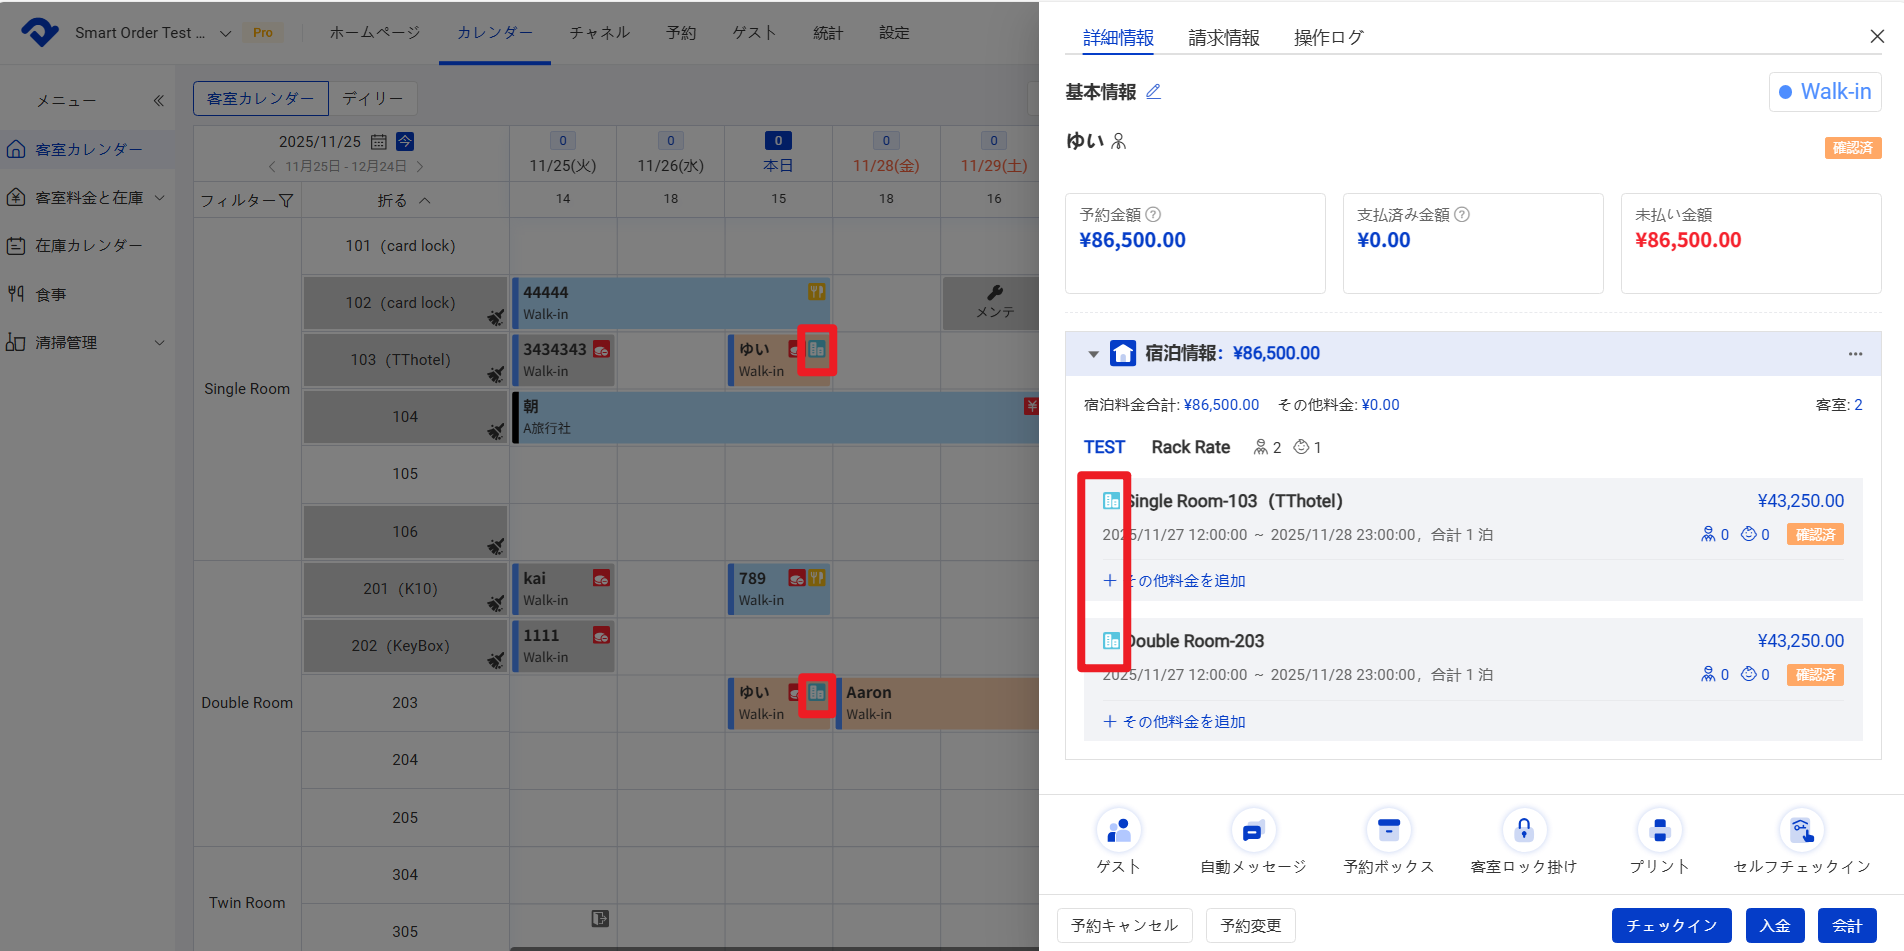Click the three-dot menu in 宿泊情報 header
Screen dimensions: 1904x951
coord(1855,354)
